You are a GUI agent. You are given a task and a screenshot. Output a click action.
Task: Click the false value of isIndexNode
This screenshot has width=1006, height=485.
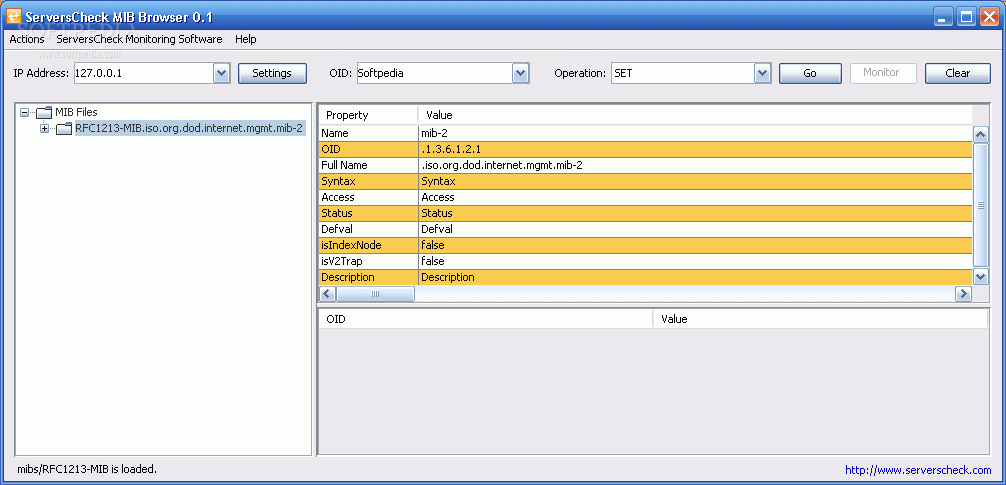coord(695,246)
